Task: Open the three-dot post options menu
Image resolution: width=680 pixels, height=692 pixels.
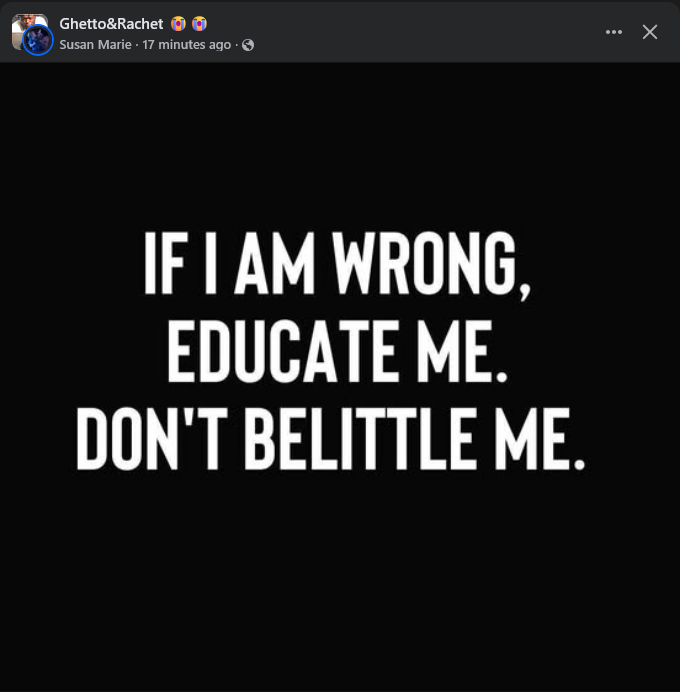Action: coord(614,32)
